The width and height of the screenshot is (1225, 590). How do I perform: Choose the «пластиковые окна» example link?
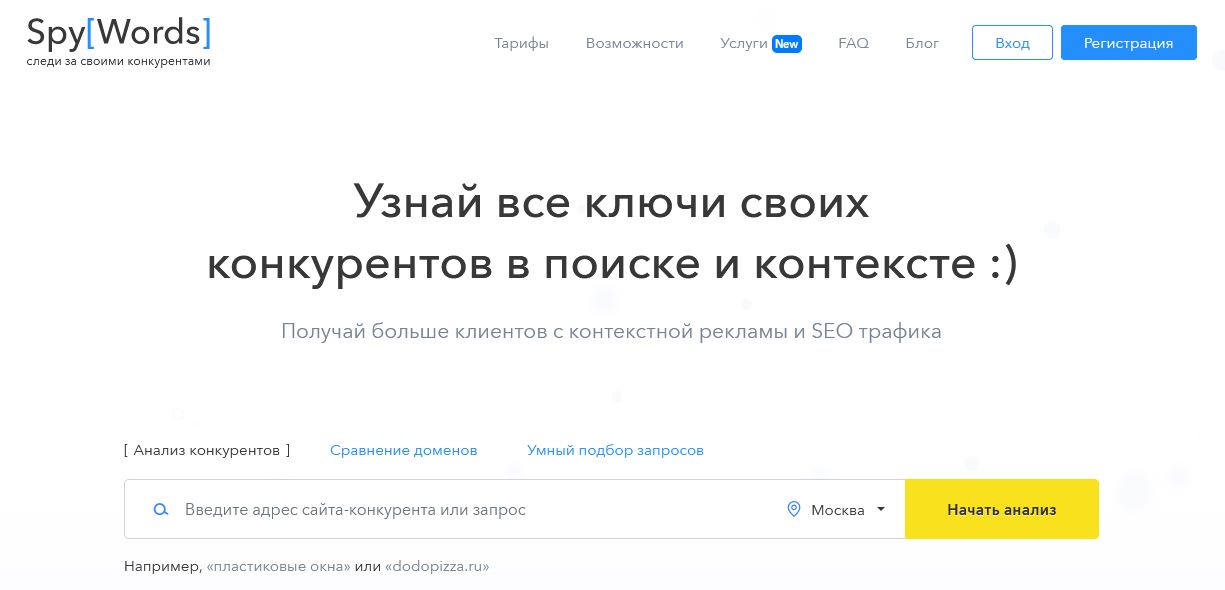[278, 566]
